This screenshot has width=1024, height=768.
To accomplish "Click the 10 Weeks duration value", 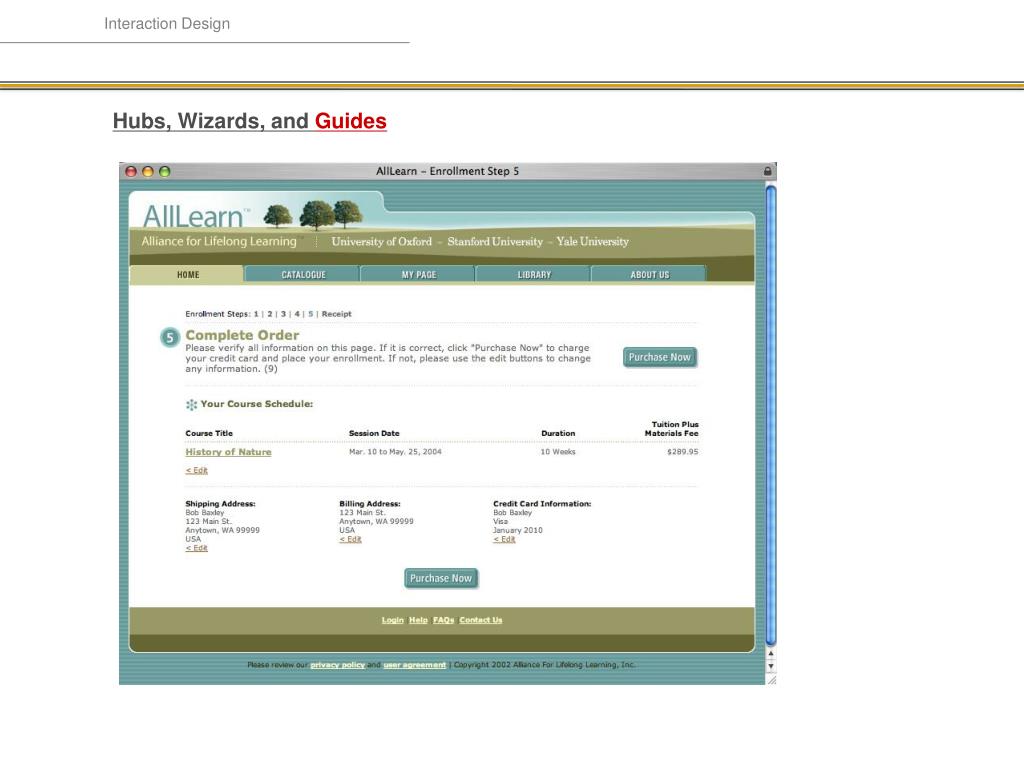I will (x=558, y=452).
